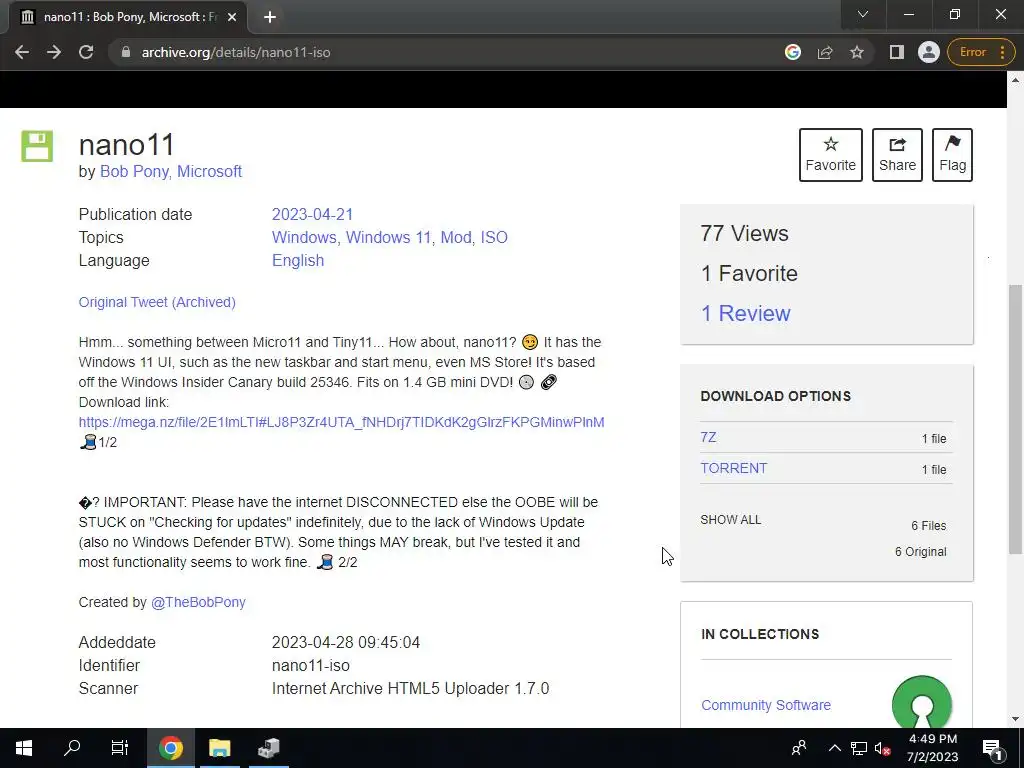Screen dimensions: 1024x768
Task: Open the Community Software collection
Action: (765, 705)
